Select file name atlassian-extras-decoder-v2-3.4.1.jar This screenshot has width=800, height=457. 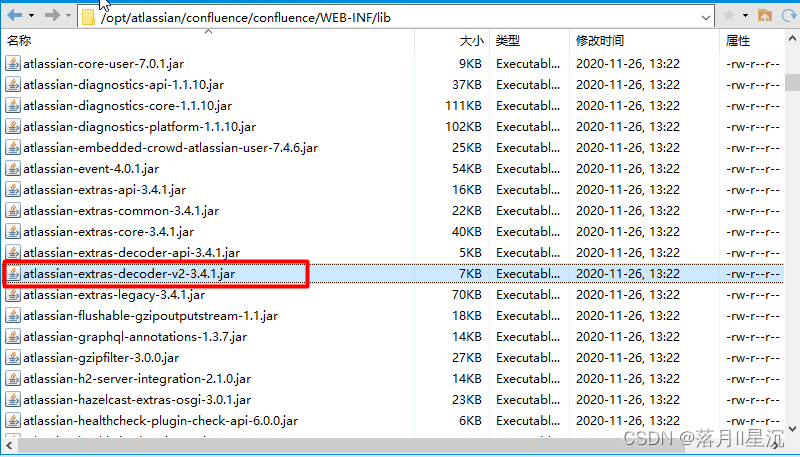(129, 274)
